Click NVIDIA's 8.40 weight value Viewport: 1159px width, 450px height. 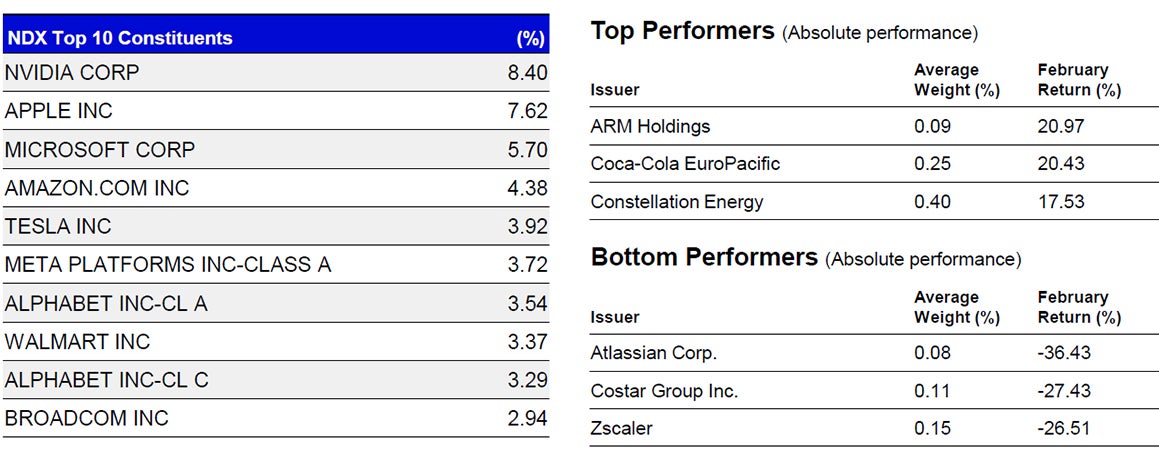[x=527, y=73]
